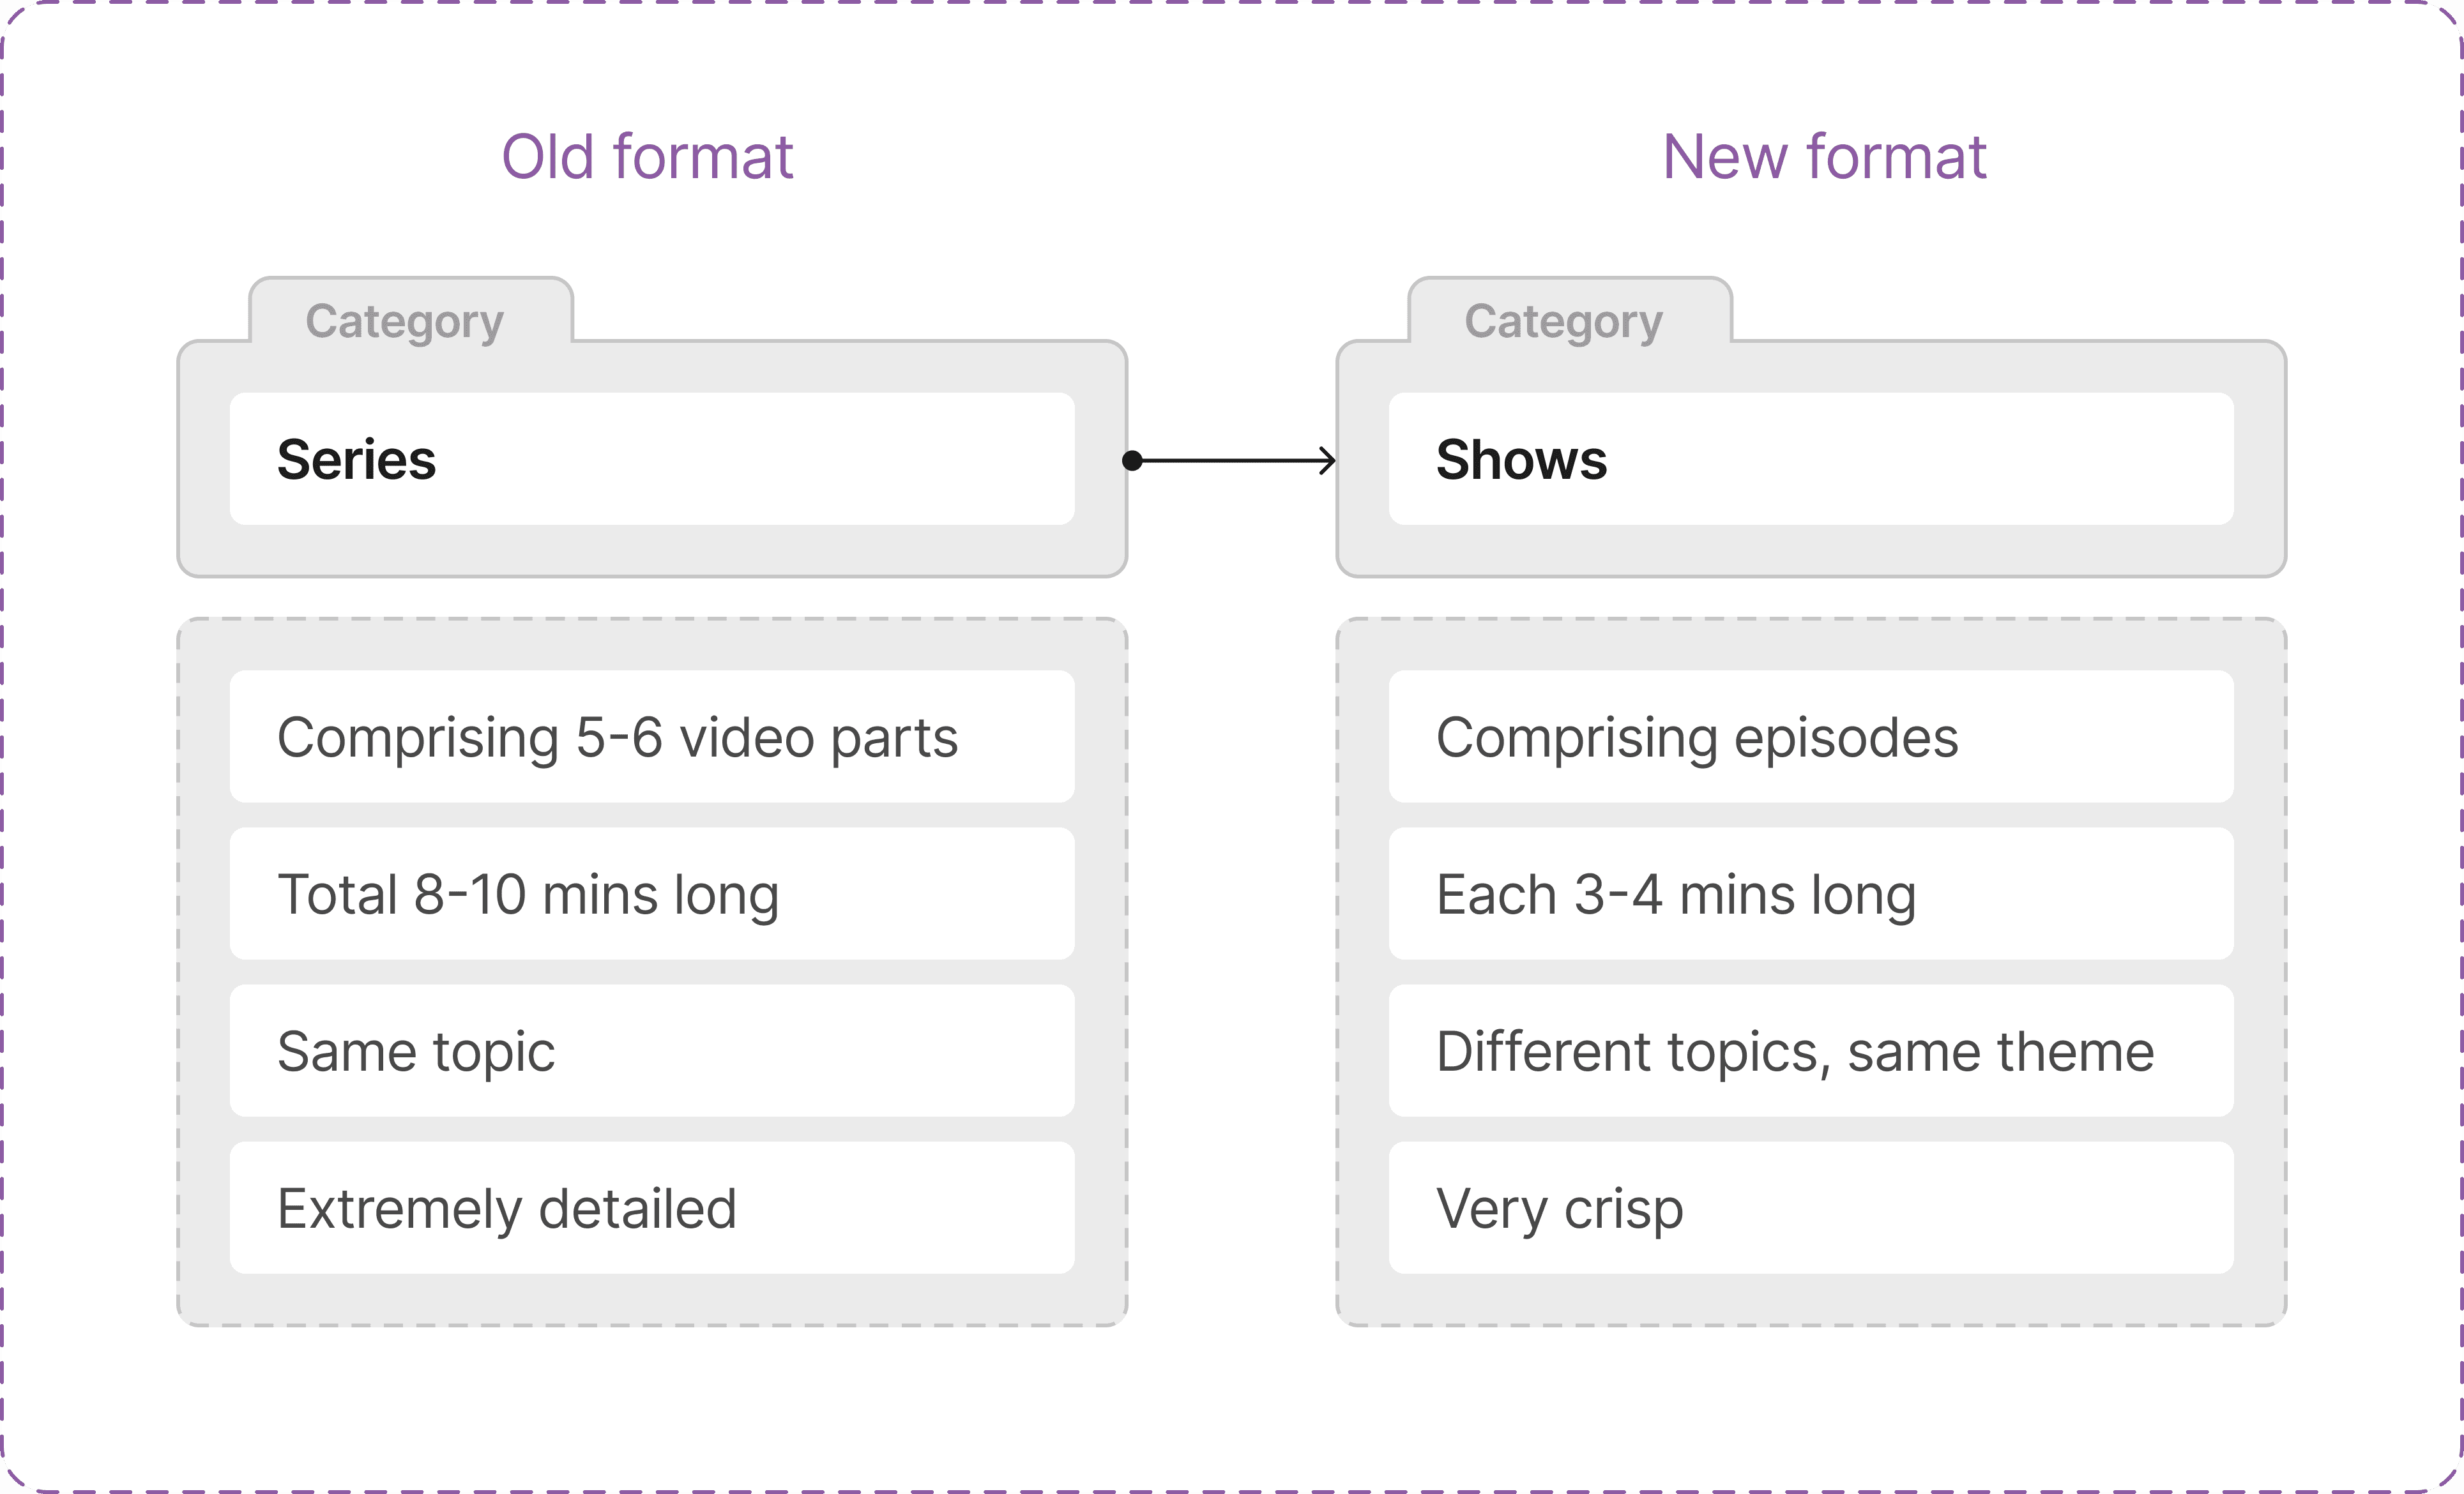Select 'Total 8-10 mins long' item
This screenshot has width=2464, height=1494.
652,894
